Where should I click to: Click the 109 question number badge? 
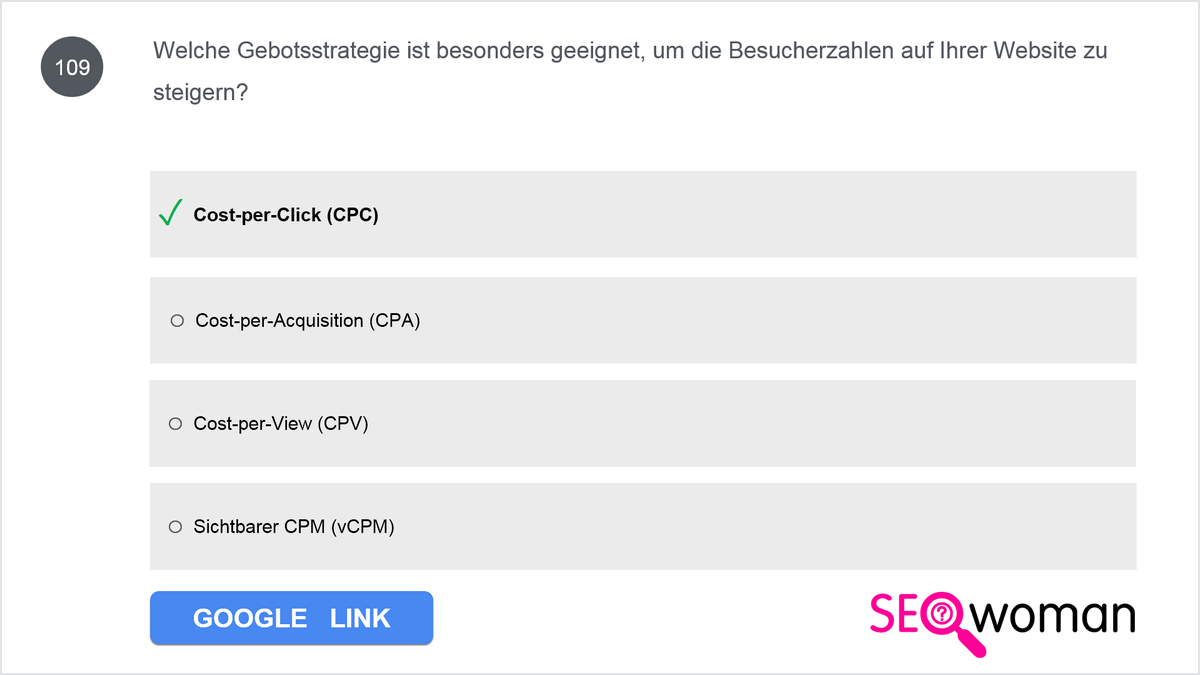[x=71, y=67]
